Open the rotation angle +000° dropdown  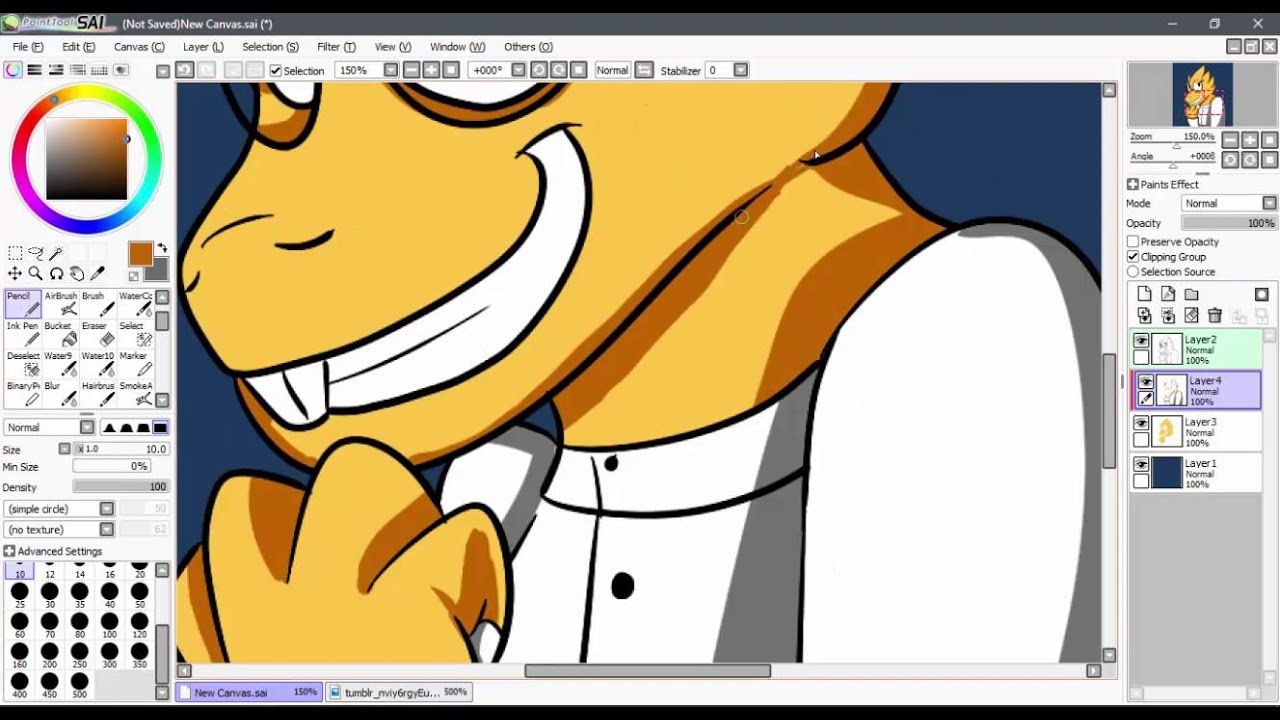(x=518, y=70)
